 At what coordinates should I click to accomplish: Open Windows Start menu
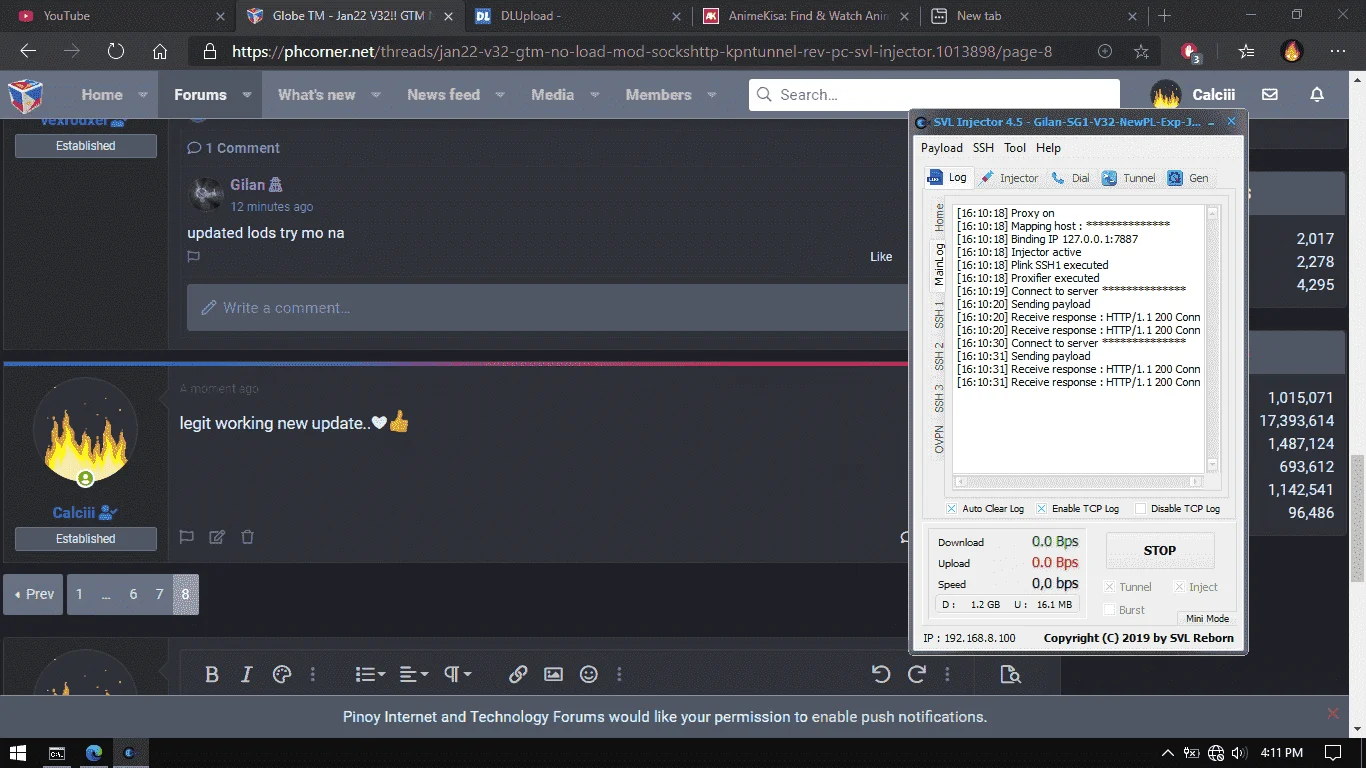[x=18, y=752]
